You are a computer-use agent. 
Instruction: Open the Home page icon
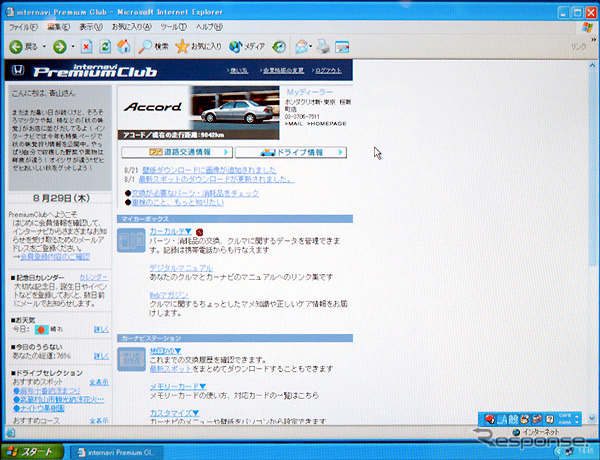click(x=124, y=47)
